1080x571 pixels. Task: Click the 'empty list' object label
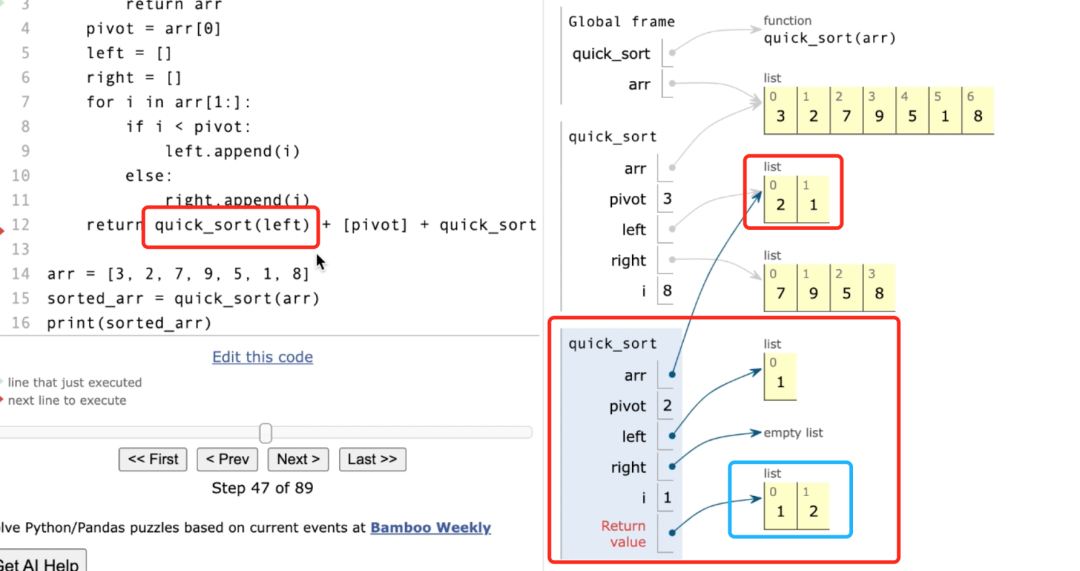[793, 433]
